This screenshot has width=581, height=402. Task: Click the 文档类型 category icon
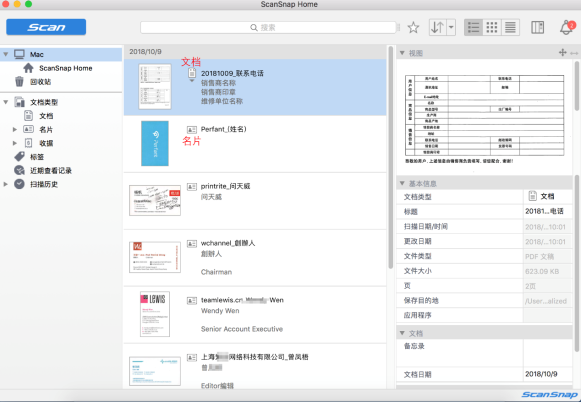tap(19, 102)
